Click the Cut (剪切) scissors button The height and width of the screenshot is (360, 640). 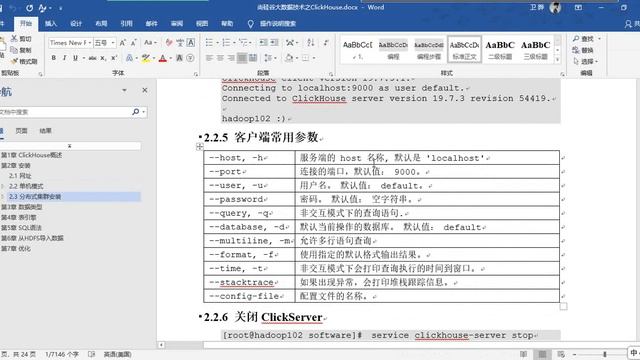[21, 39]
